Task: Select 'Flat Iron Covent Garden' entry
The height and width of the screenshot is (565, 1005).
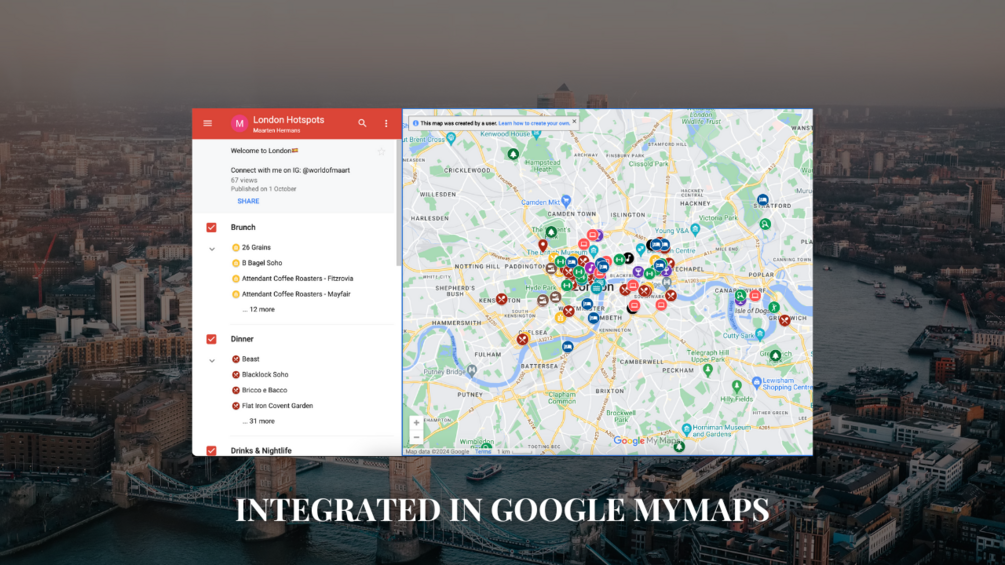Action: 278,405
